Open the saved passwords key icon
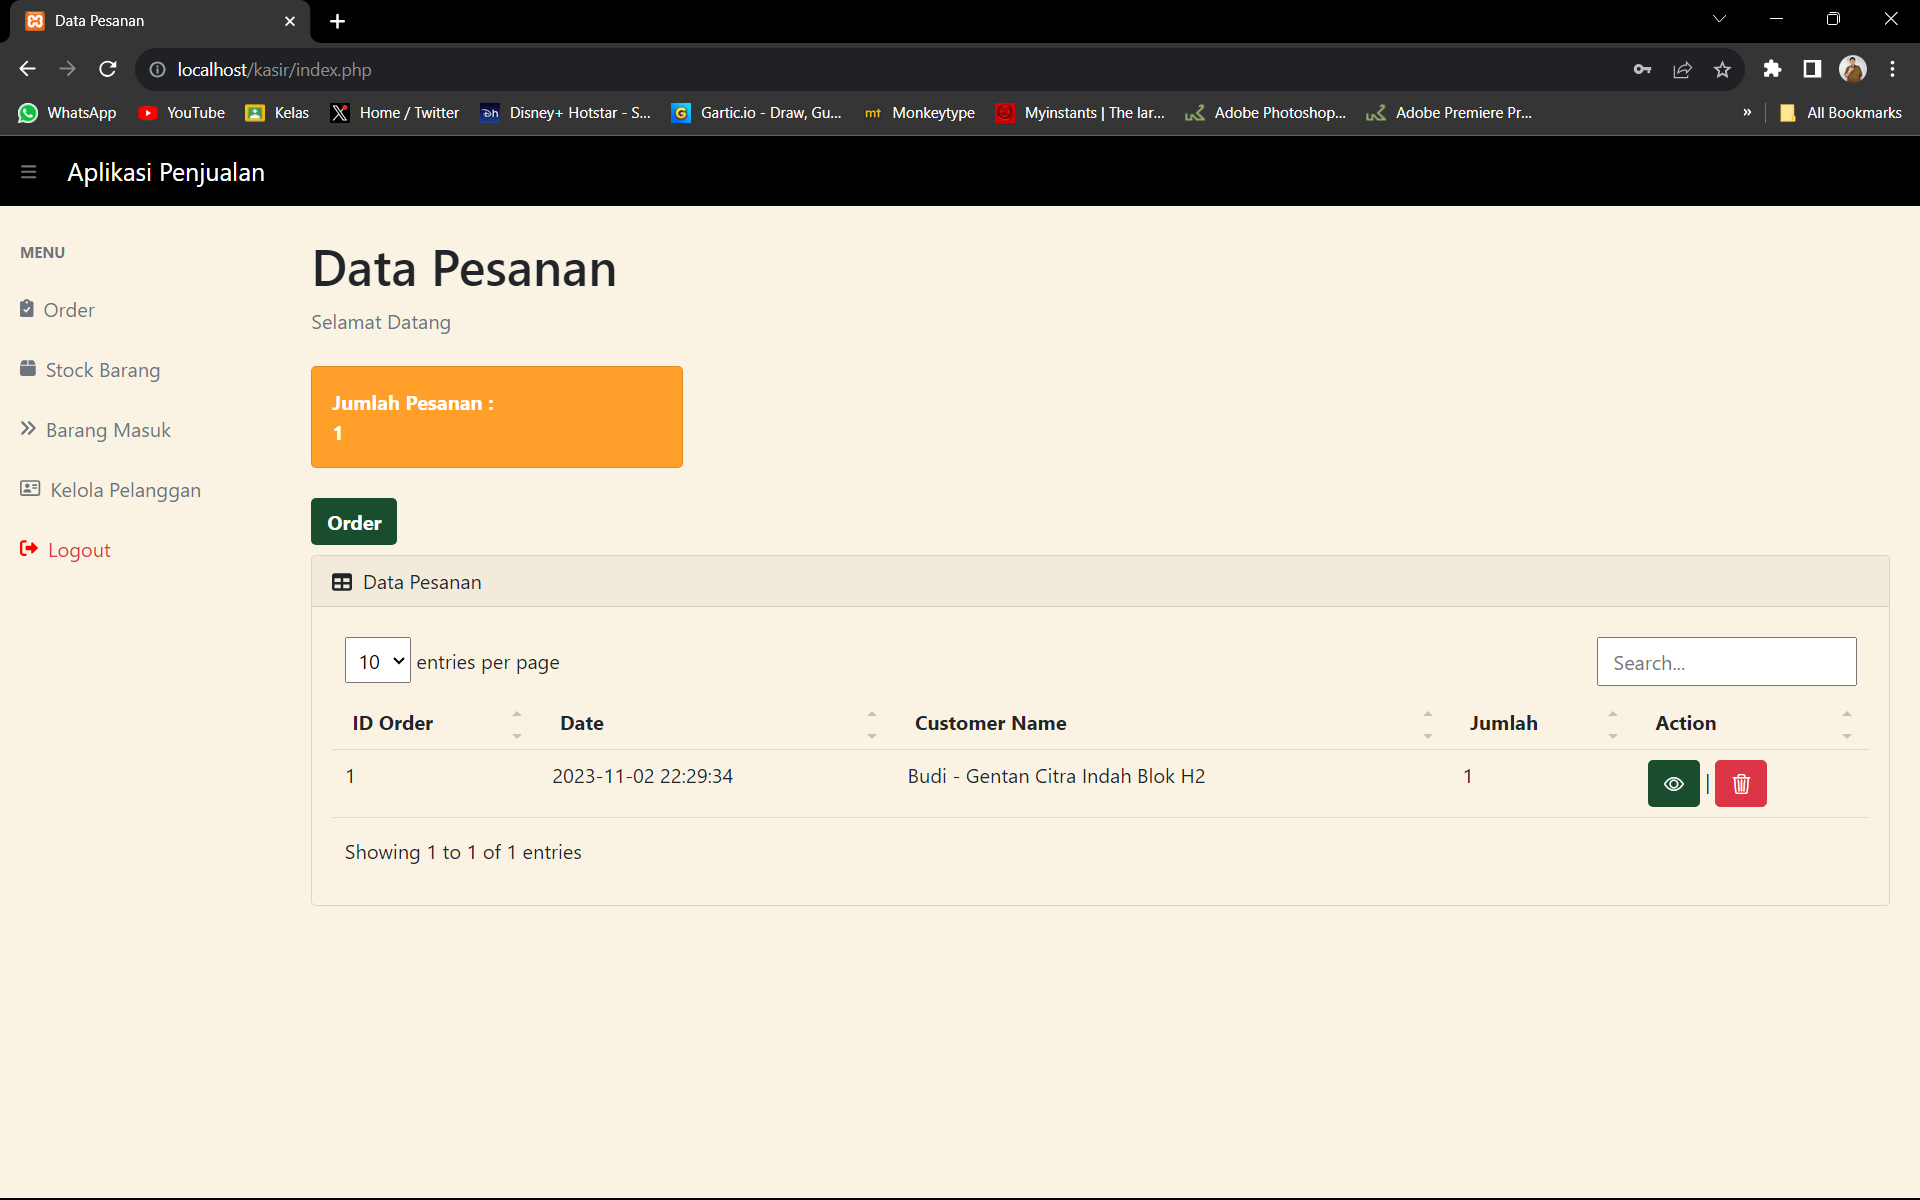 point(1642,69)
